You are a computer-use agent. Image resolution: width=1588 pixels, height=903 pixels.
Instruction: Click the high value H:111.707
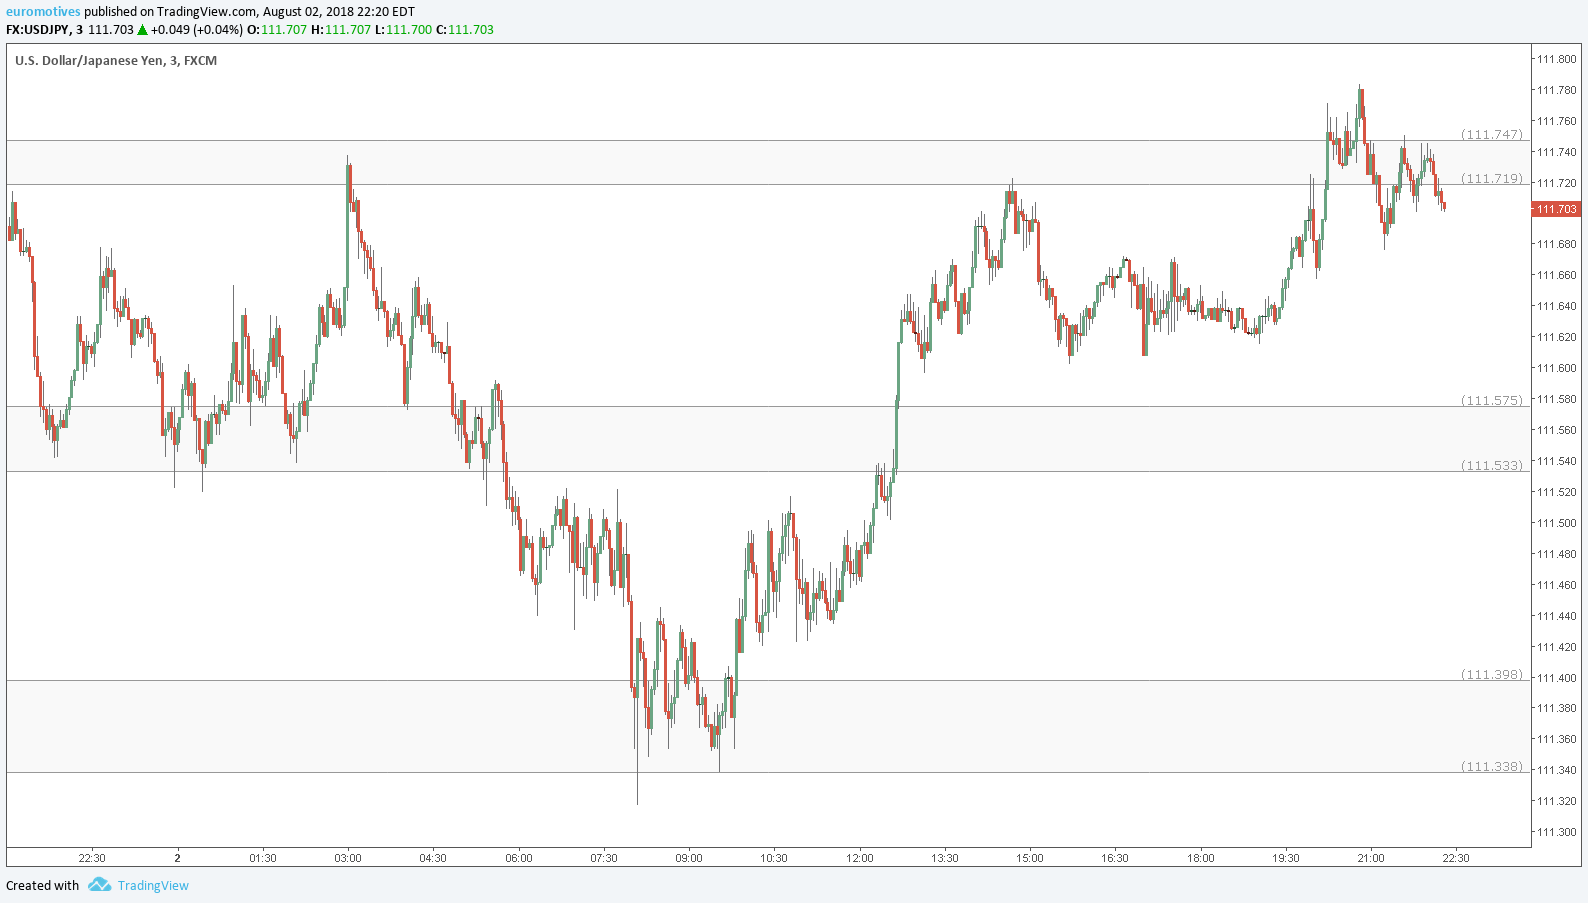(x=341, y=29)
